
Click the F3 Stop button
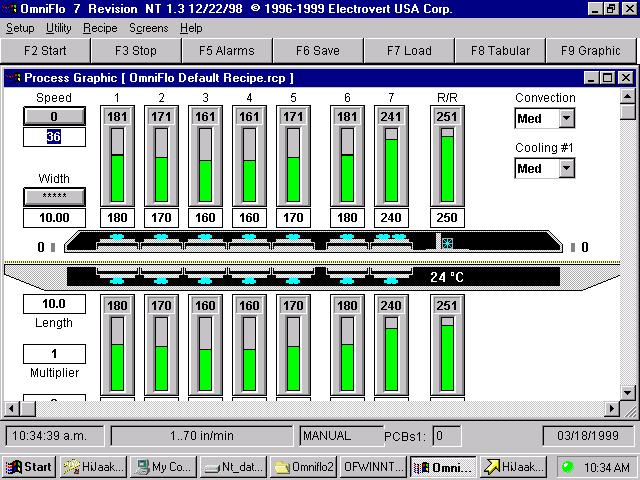tap(136, 51)
